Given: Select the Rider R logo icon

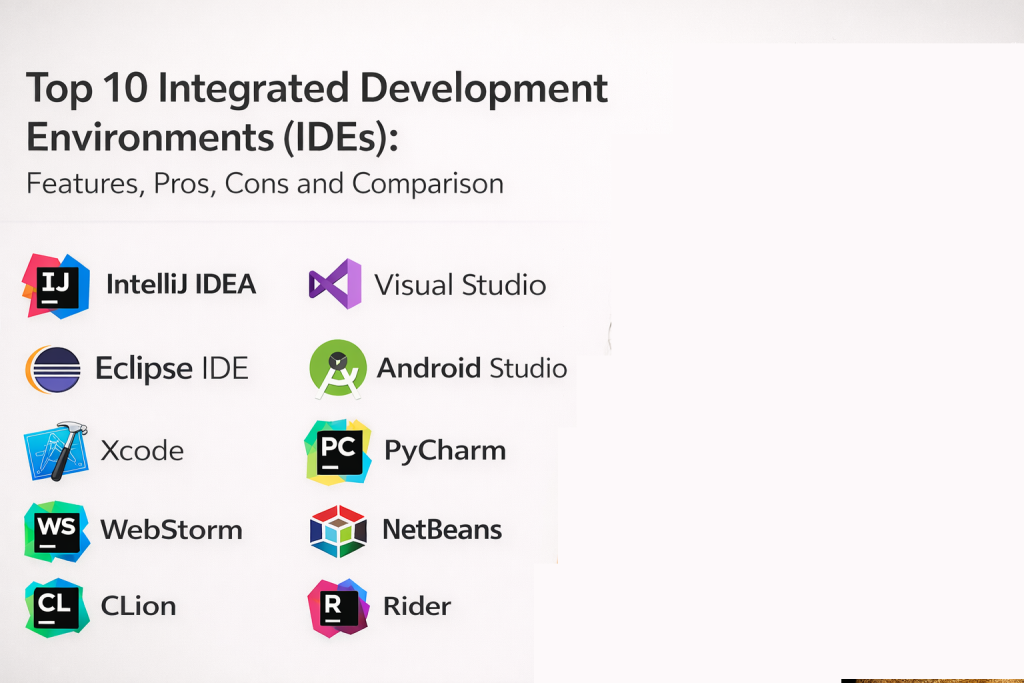Looking at the screenshot, I should point(338,607).
